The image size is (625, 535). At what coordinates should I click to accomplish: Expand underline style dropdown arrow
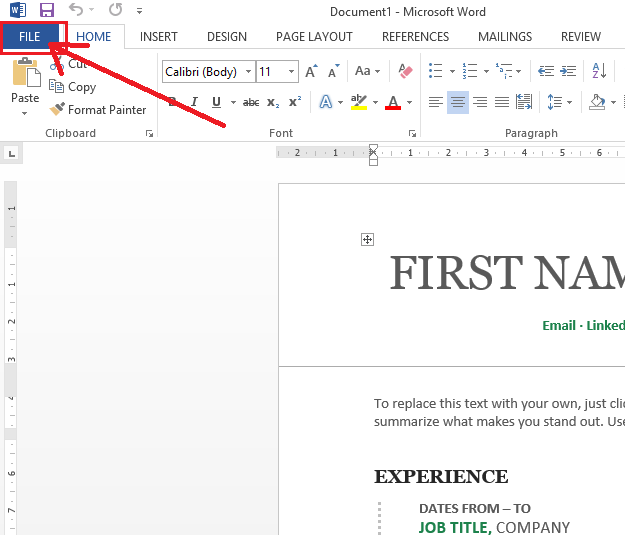pyautogui.click(x=233, y=102)
